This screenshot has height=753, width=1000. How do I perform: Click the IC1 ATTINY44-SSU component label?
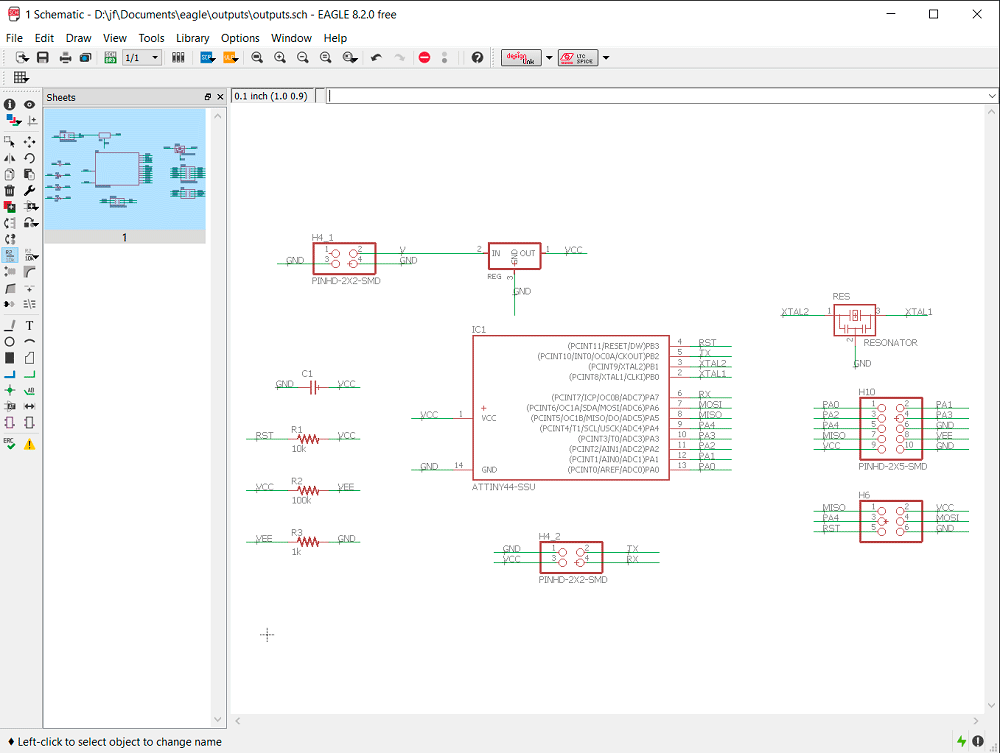coord(503,486)
